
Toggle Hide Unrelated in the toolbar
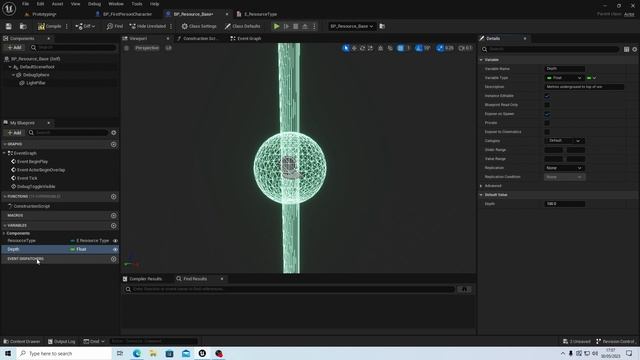pyautogui.click(x=148, y=26)
